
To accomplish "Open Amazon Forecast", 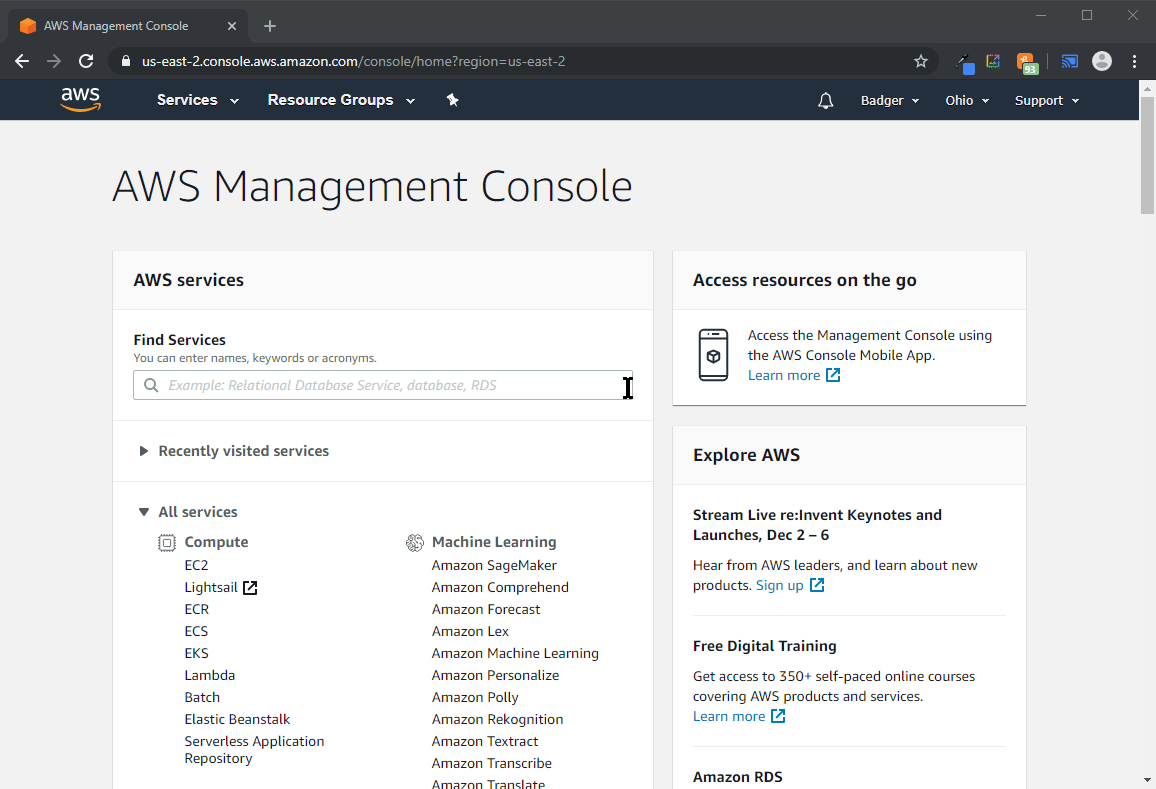I will pyautogui.click(x=486, y=609).
